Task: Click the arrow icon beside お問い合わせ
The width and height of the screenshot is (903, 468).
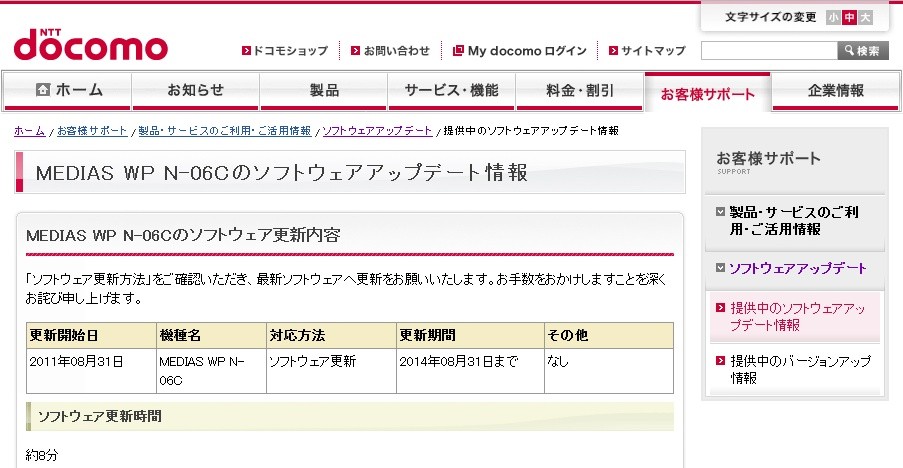Action: pyautogui.click(x=355, y=51)
